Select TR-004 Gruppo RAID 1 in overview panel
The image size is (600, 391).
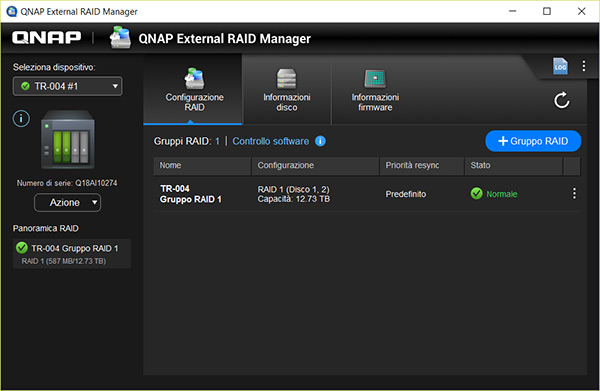[x=72, y=254]
